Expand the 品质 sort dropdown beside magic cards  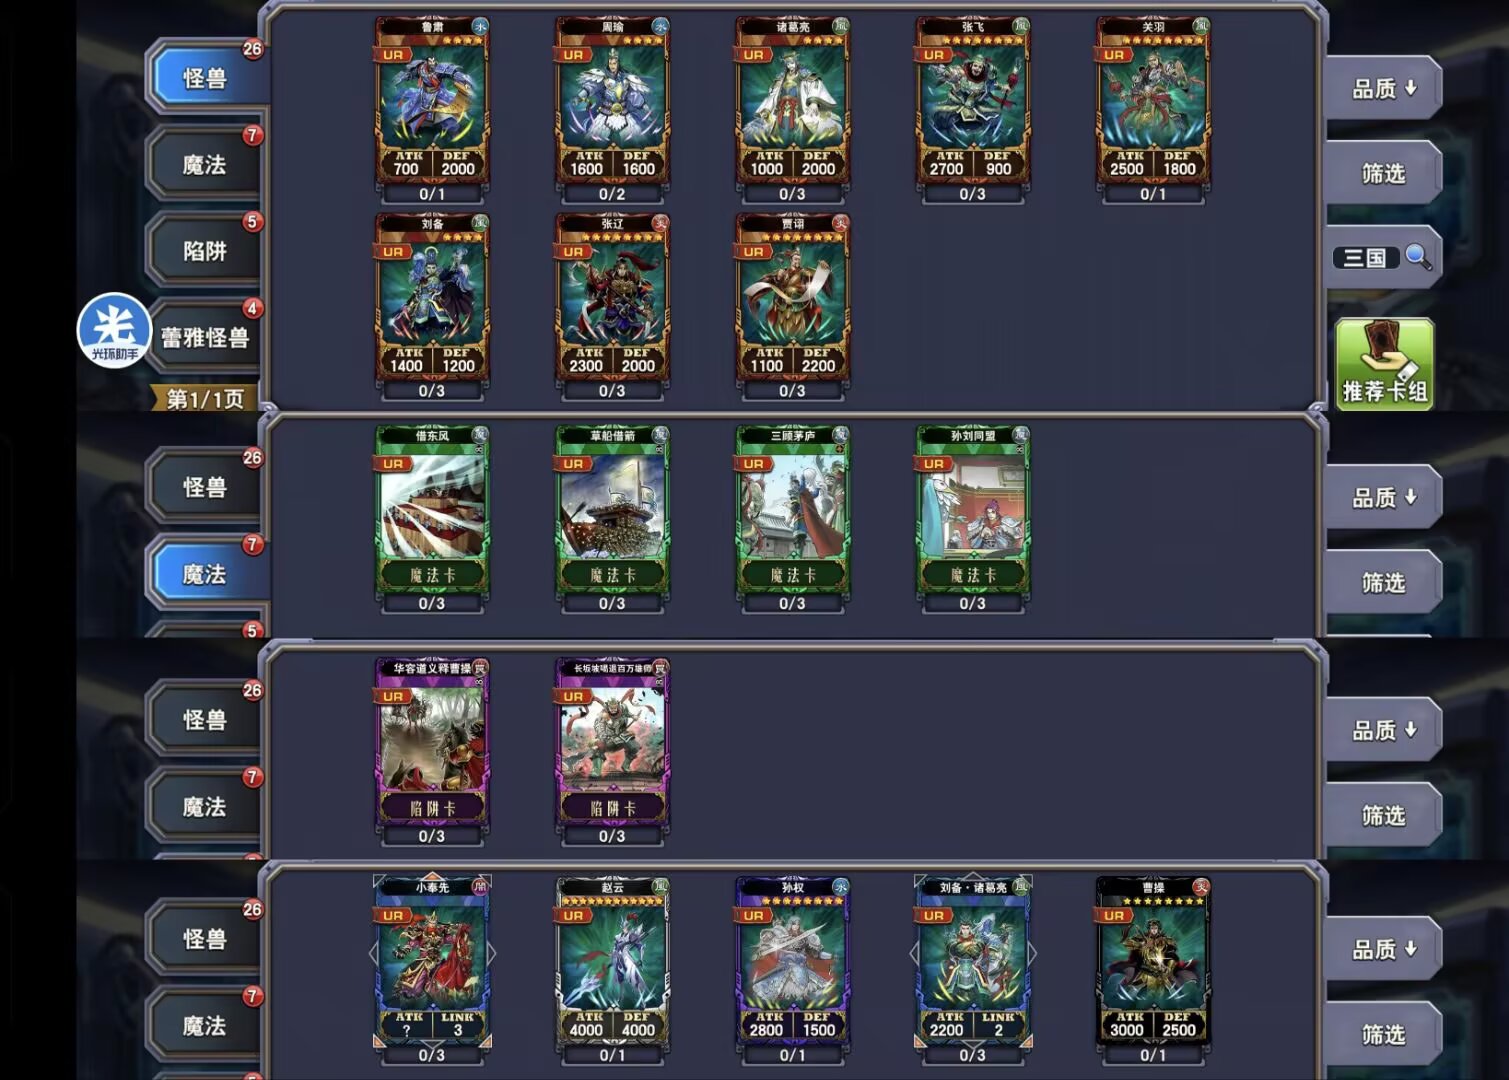[x=1383, y=497]
